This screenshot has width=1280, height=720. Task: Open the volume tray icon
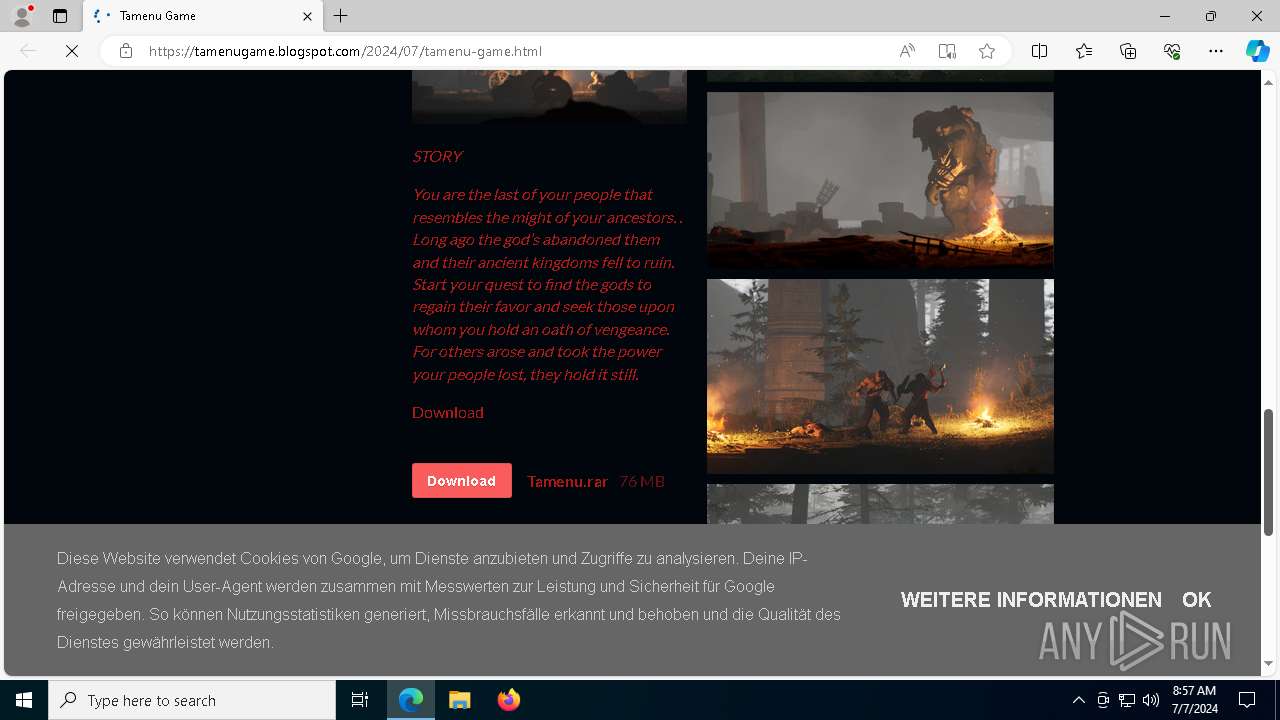(x=1151, y=700)
